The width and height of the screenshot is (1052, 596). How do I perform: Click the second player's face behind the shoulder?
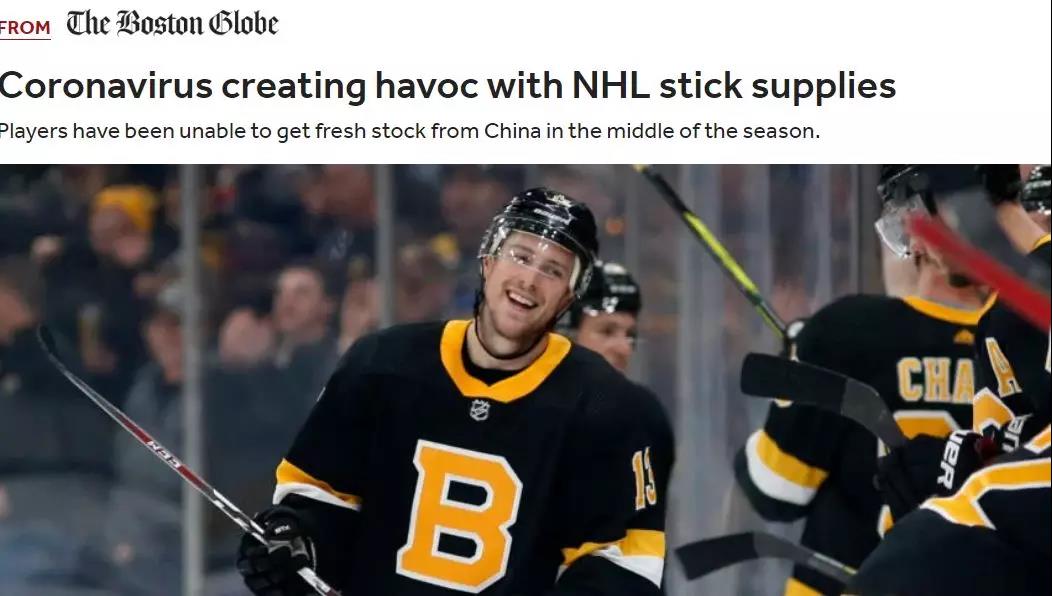coord(608,336)
